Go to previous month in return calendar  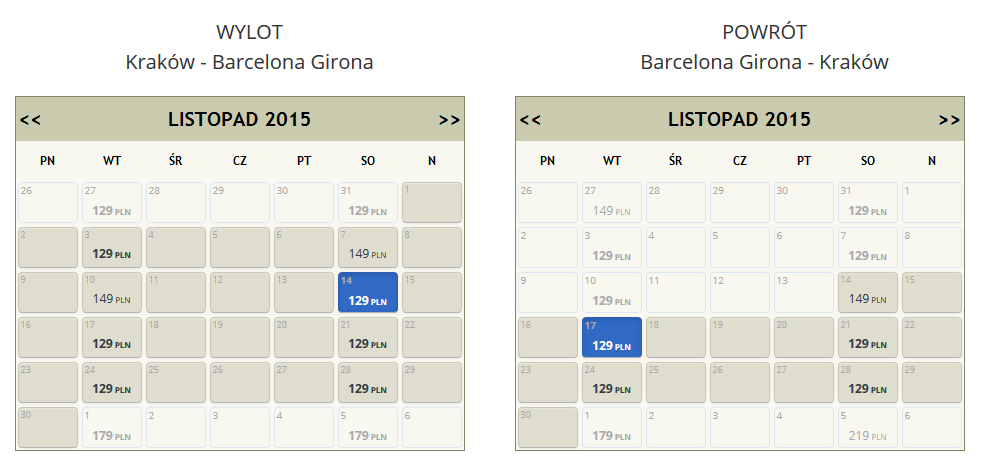(x=530, y=120)
